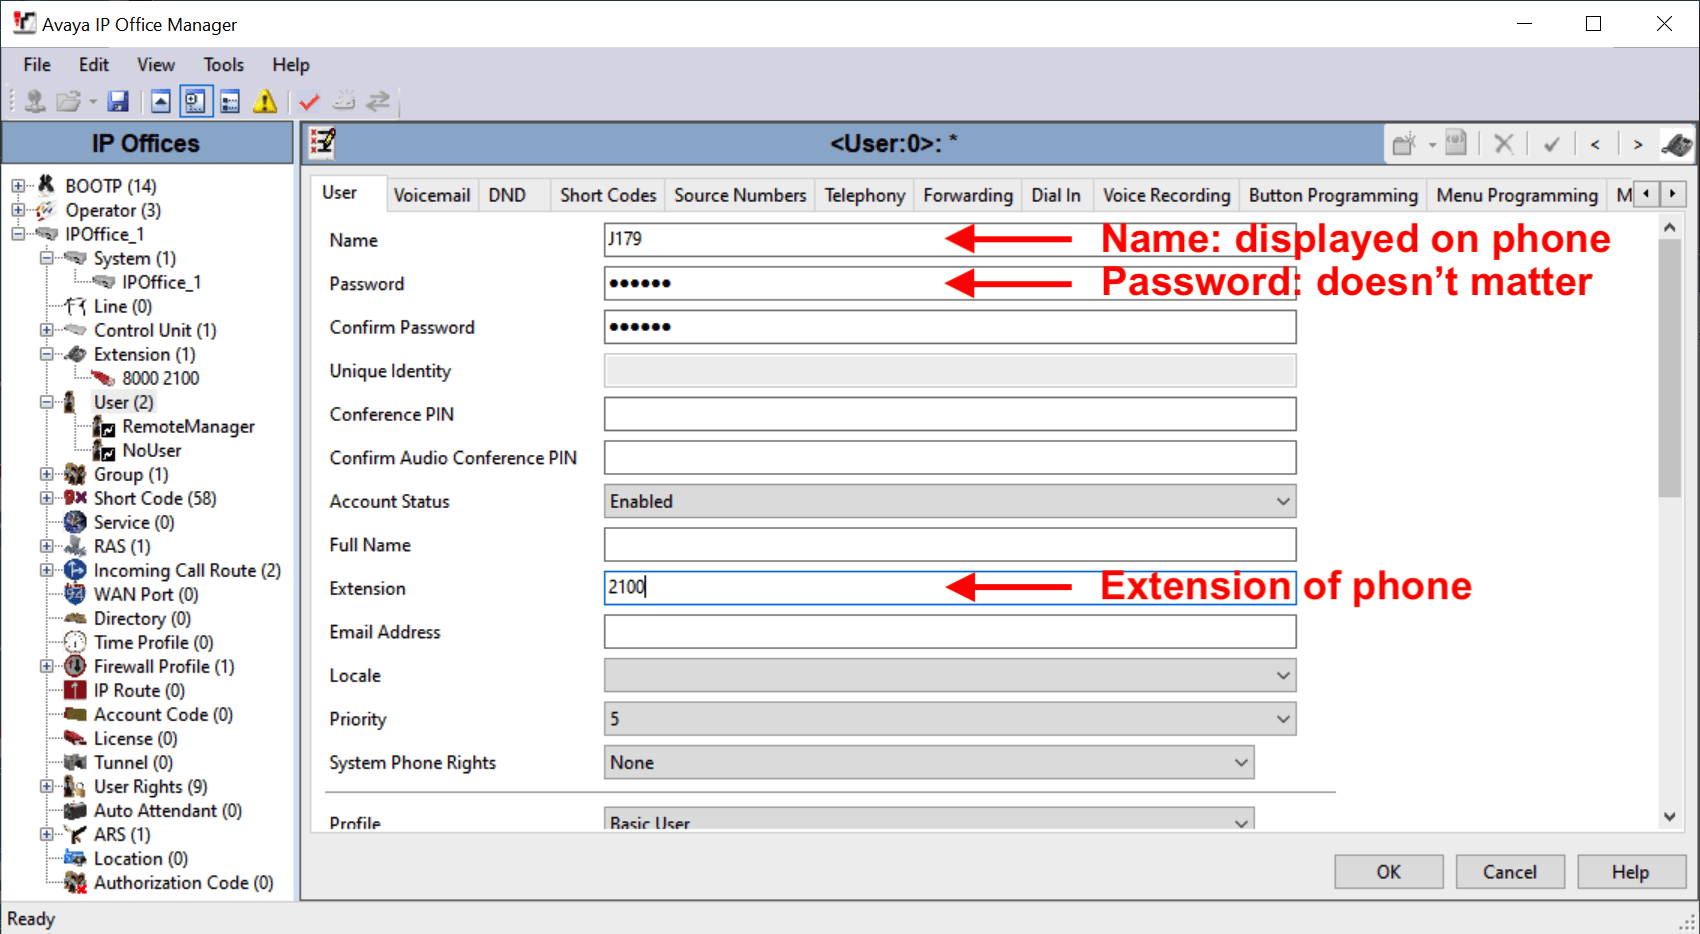Collapse the User (2) tree node
This screenshot has height=934, width=1700.
46,402
